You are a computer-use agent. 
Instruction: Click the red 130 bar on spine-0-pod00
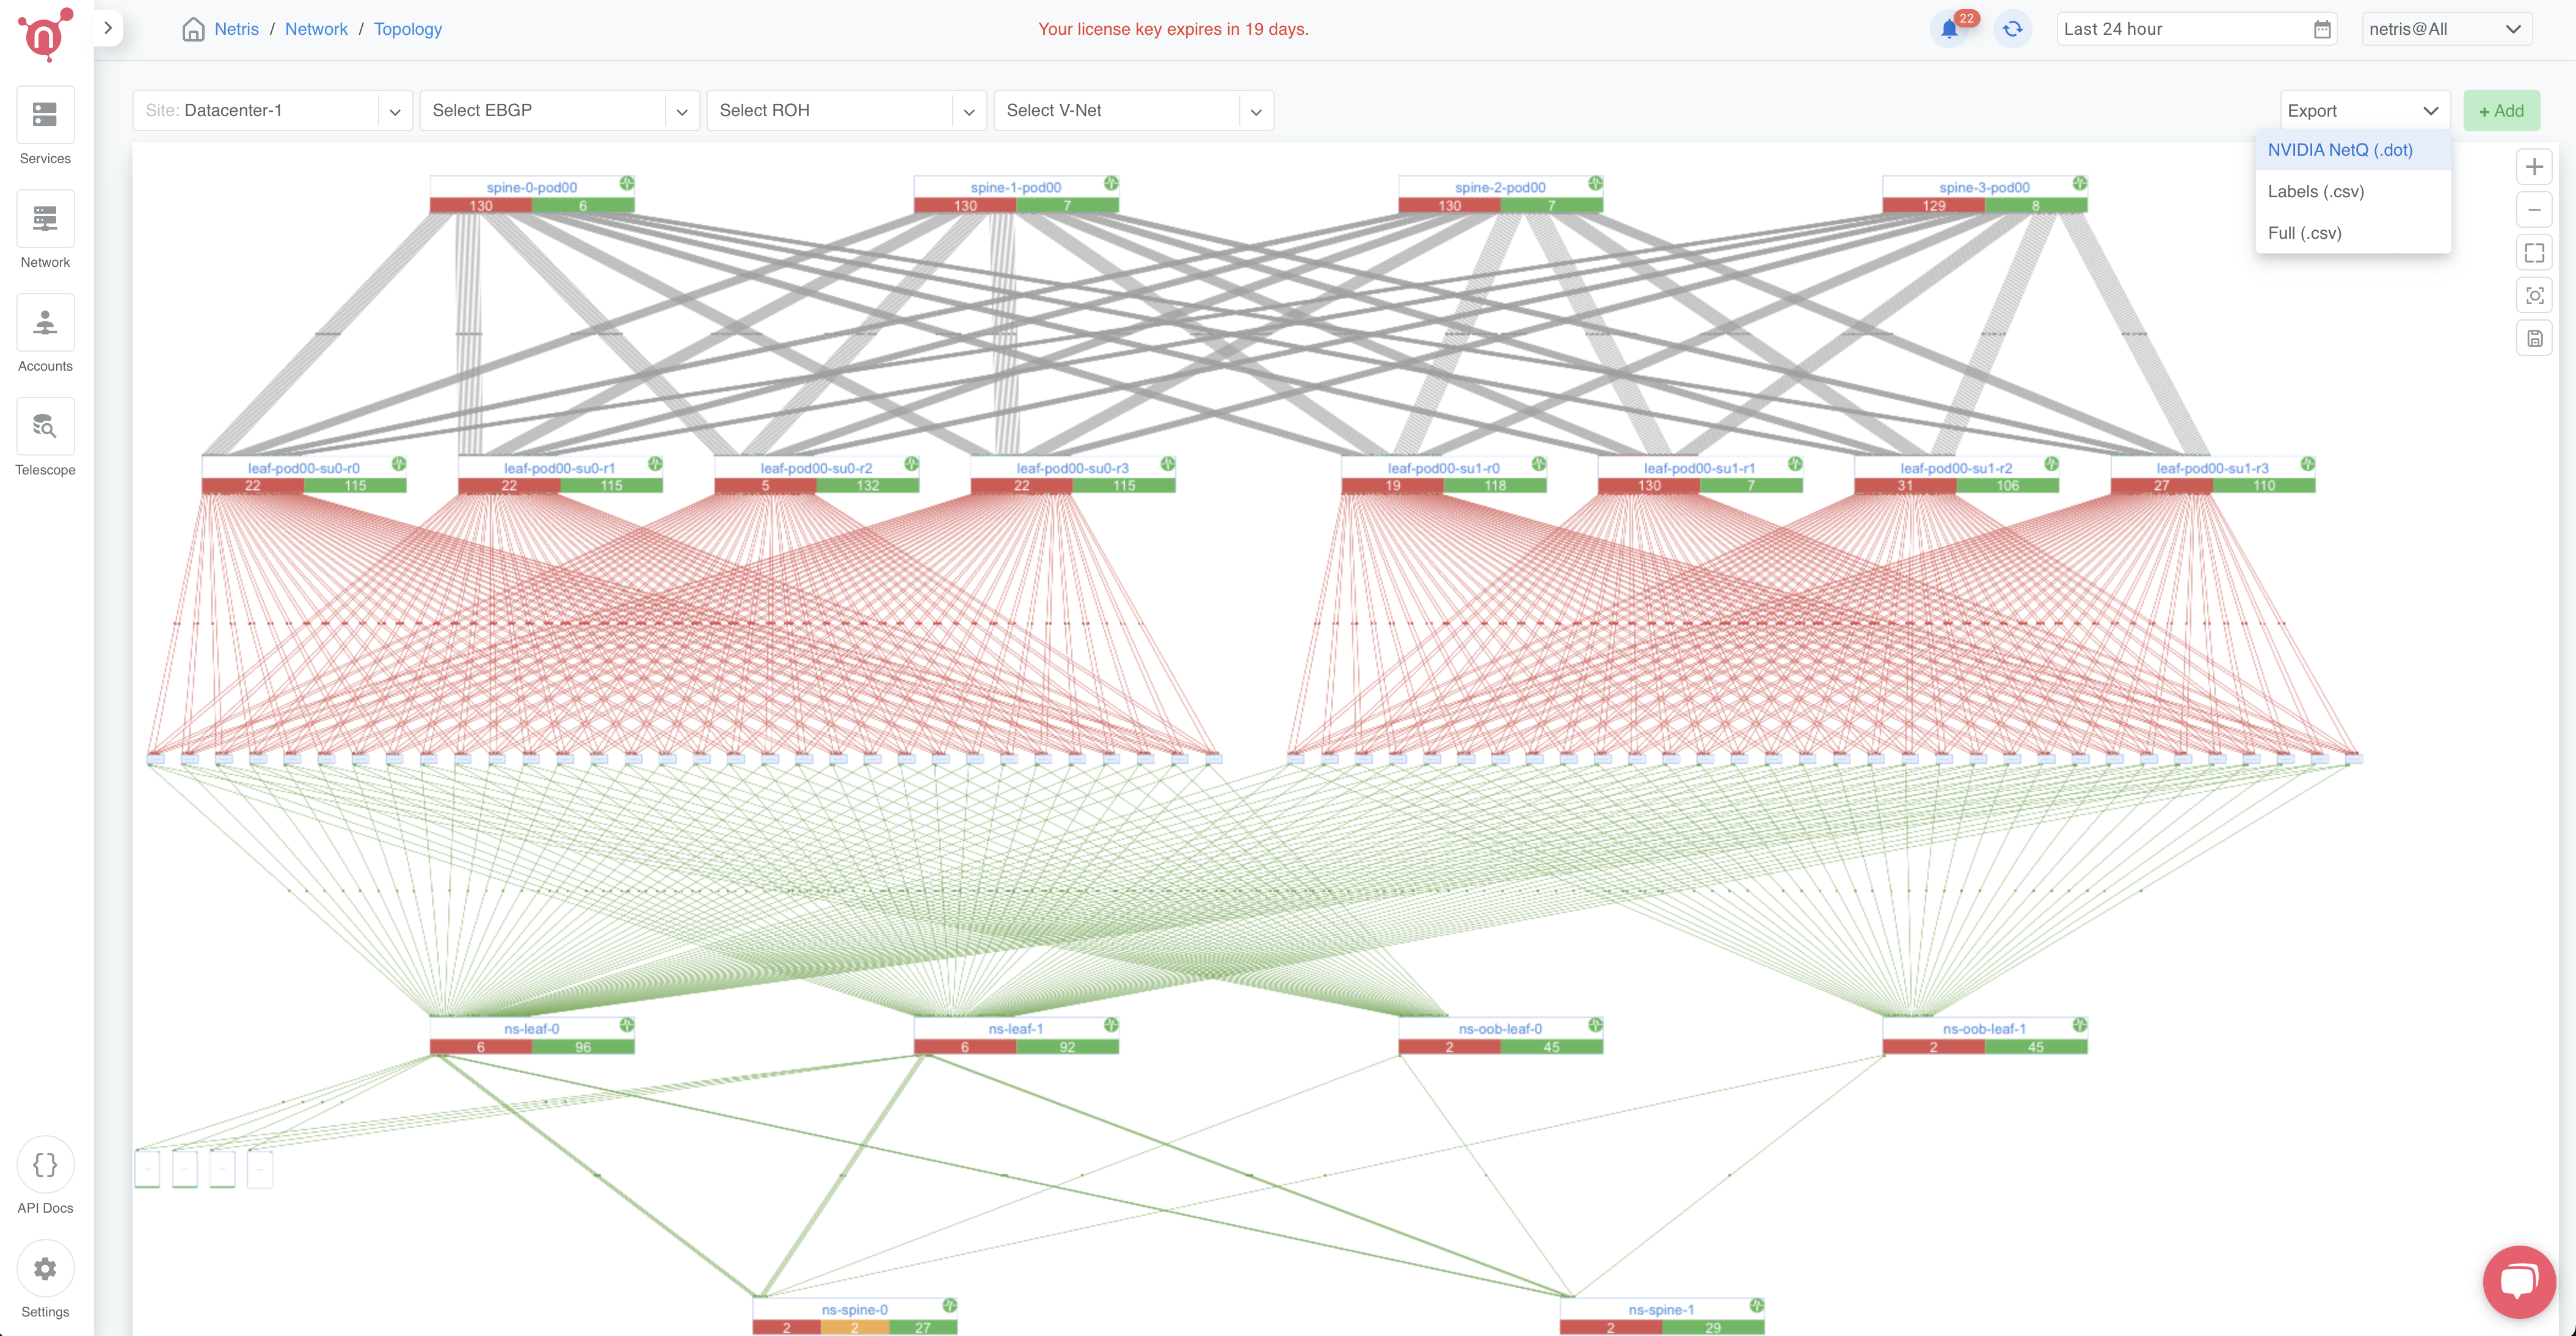click(481, 206)
